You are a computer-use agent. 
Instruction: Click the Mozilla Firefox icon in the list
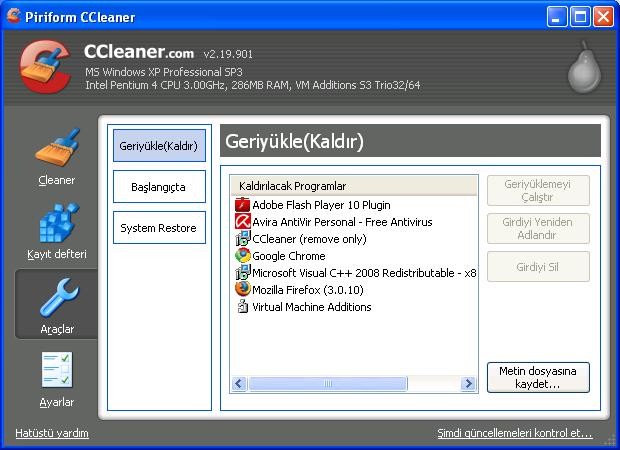pos(242,289)
